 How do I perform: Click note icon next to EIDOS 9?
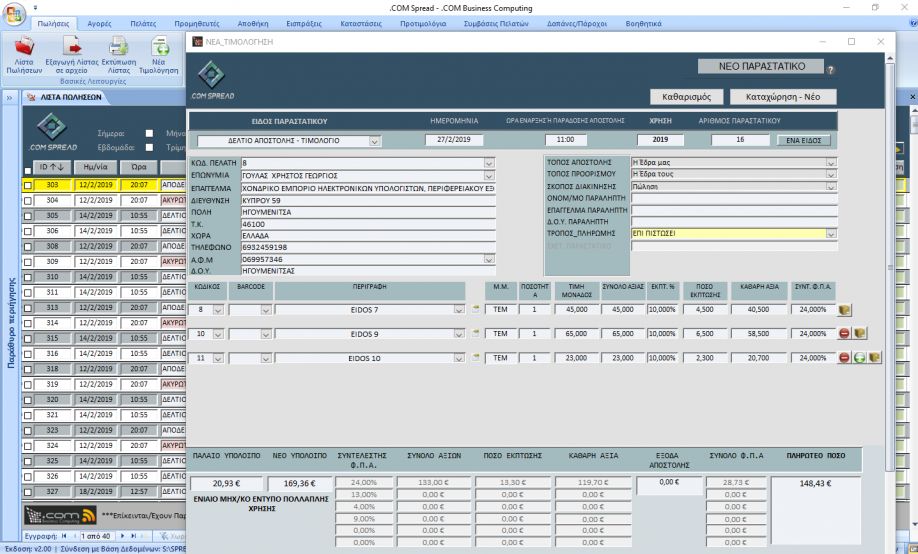tap(475, 333)
